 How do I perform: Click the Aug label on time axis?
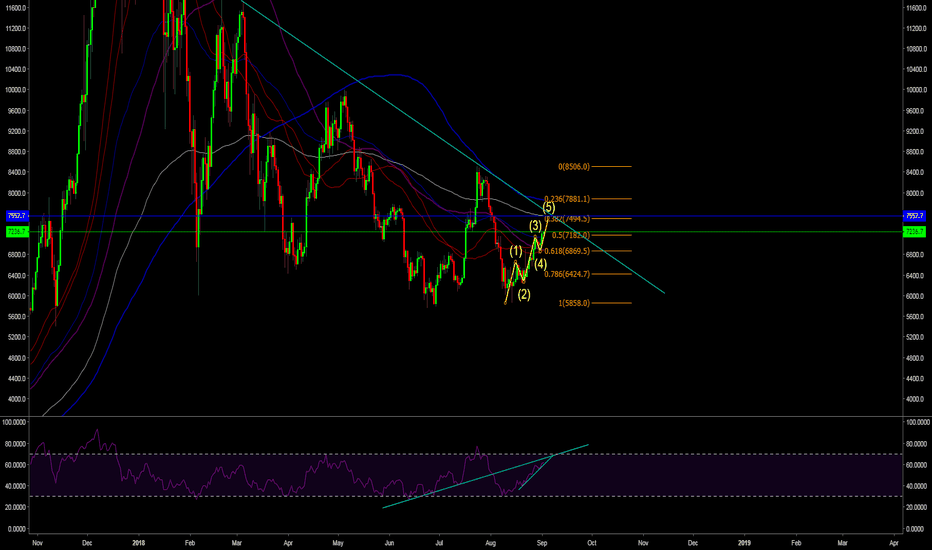tap(490, 543)
